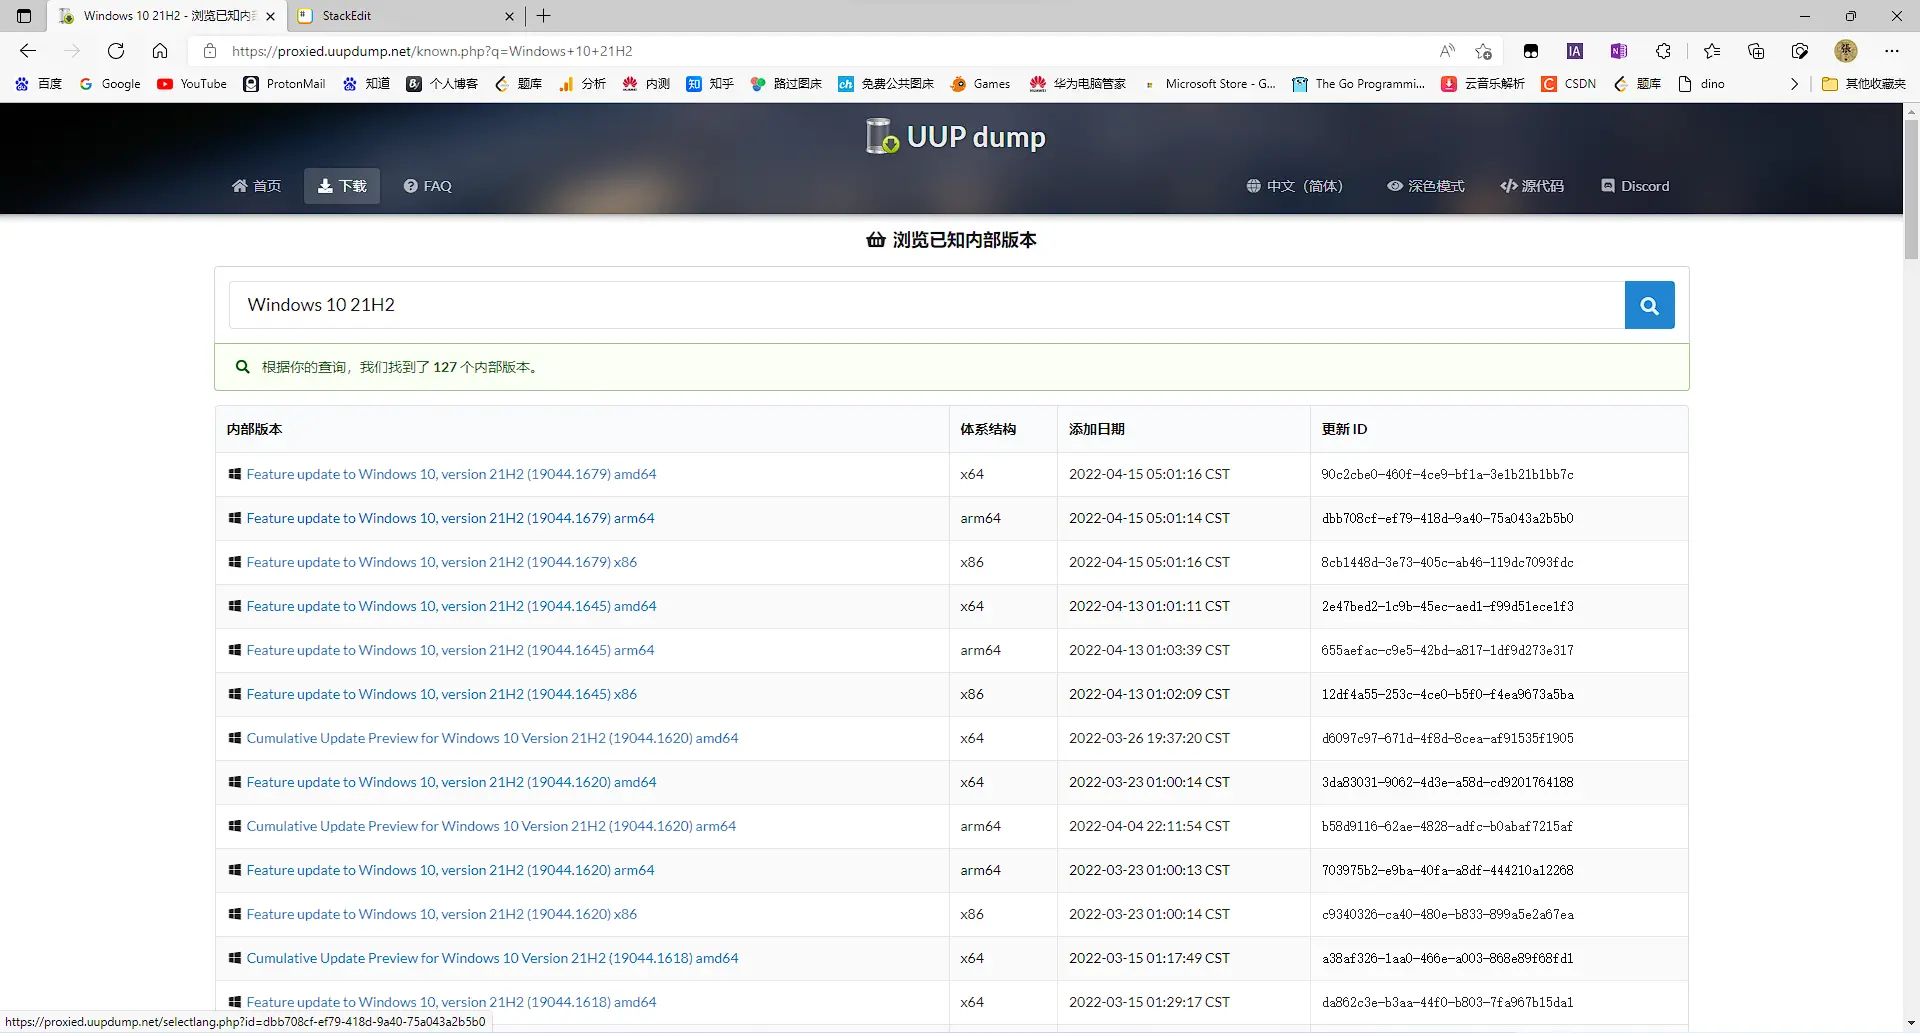Open the browser home page icon
The image size is (1920, 1033).
160,51
